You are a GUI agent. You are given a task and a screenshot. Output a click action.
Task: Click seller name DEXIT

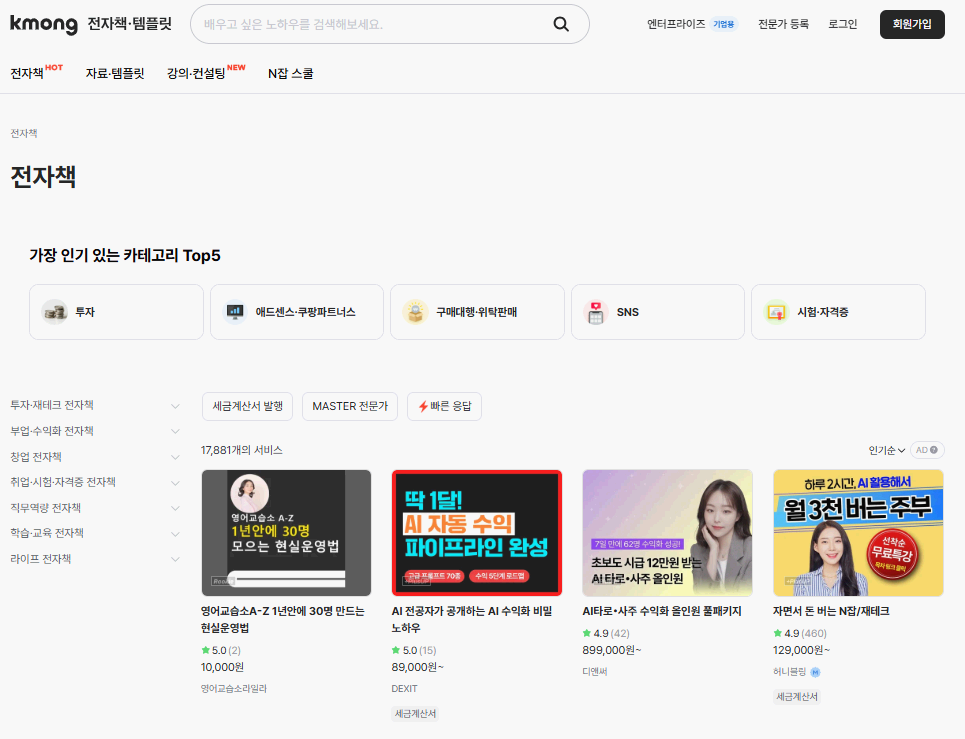click(404, 689)
